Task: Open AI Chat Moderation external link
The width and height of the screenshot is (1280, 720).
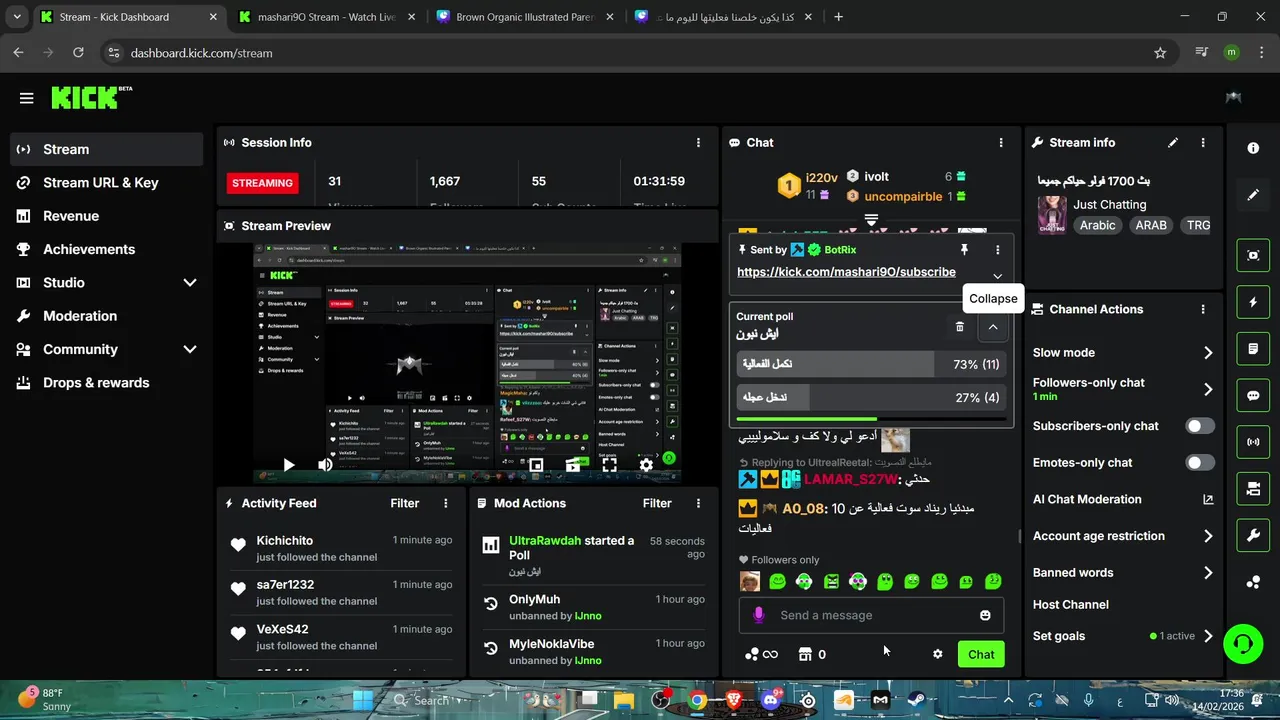Action: click(x=1208, y=500)
